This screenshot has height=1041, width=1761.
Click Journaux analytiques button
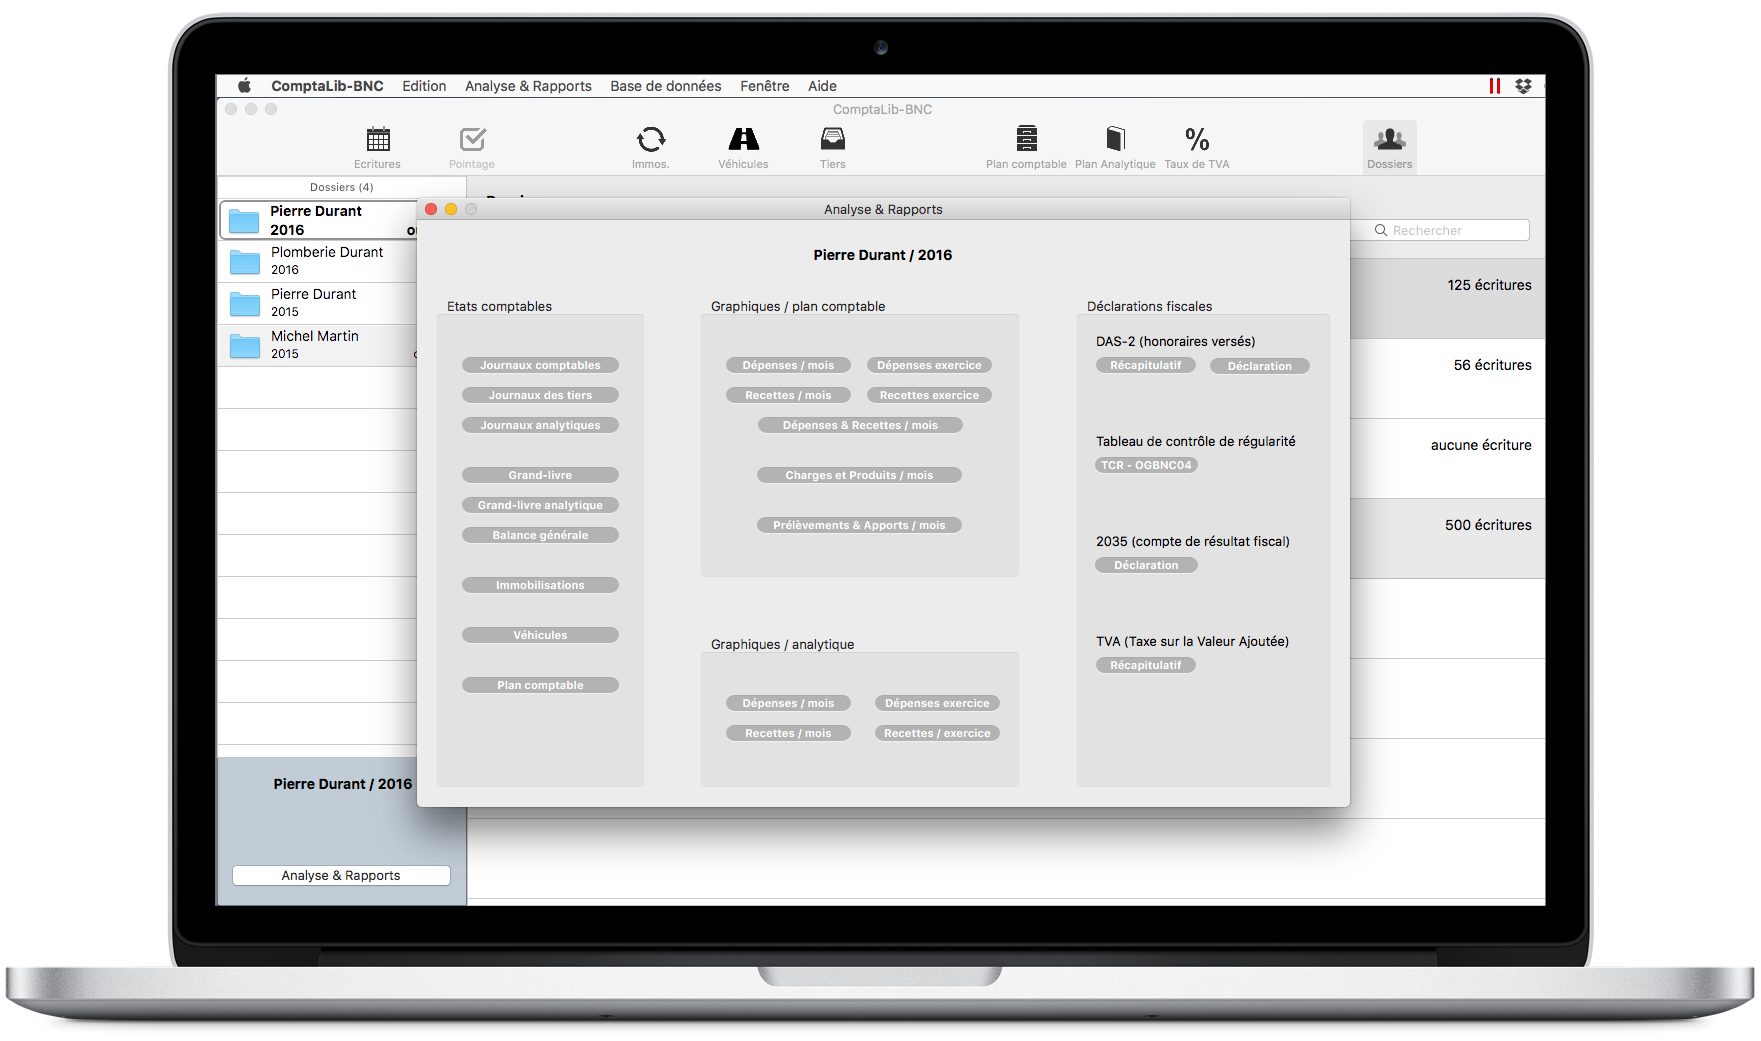point(540,425)
